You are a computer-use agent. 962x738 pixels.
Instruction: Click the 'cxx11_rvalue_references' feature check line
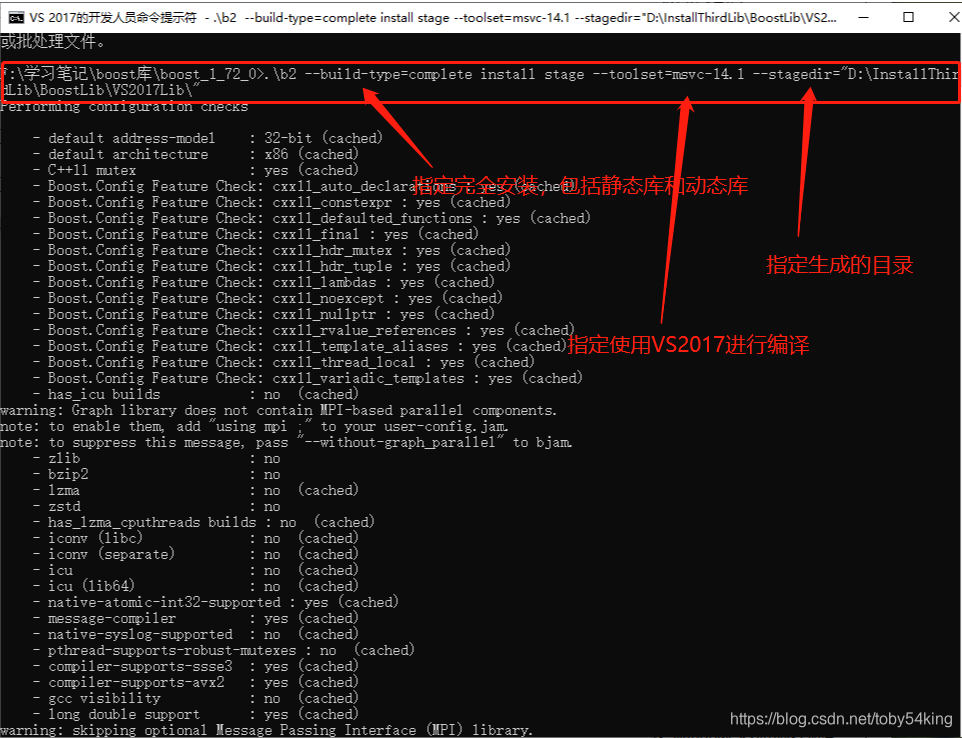coord(304,330)
